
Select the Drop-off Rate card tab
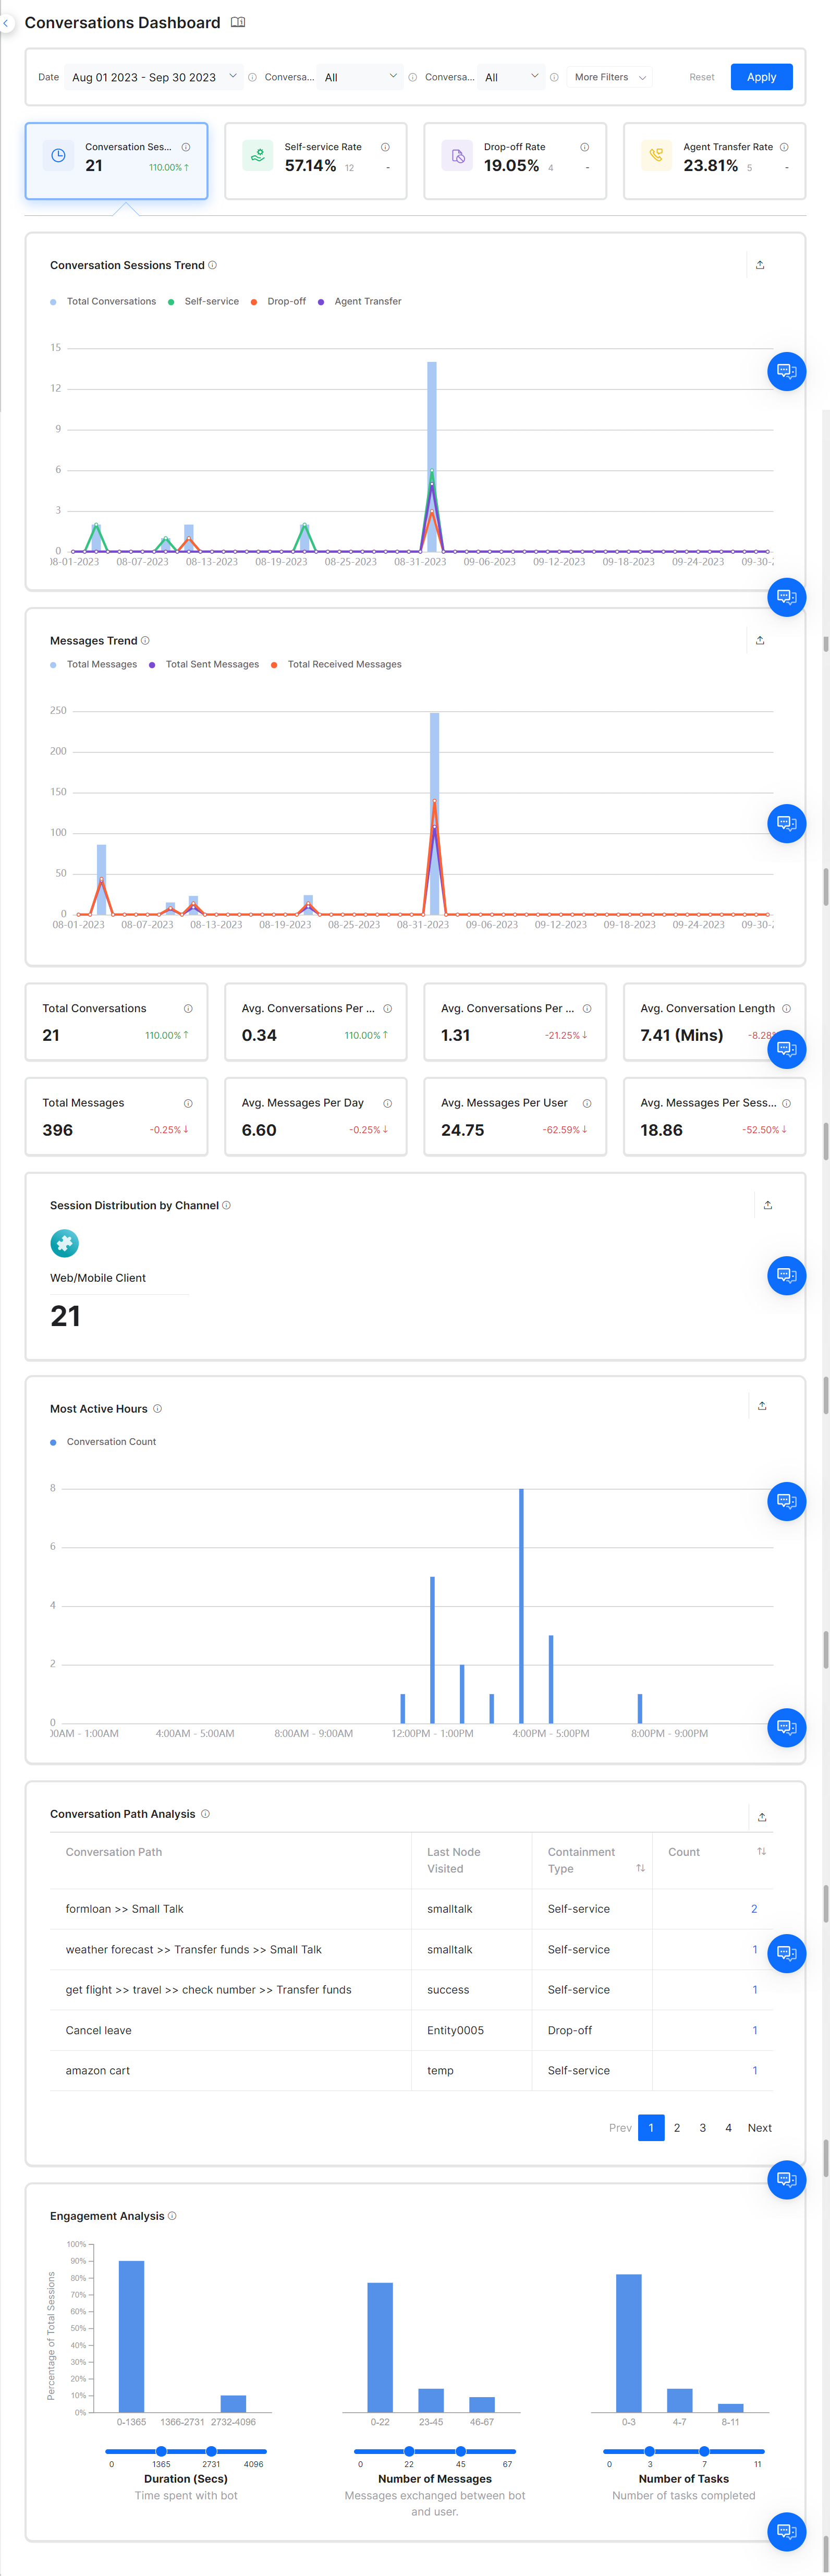click(515, 161)
